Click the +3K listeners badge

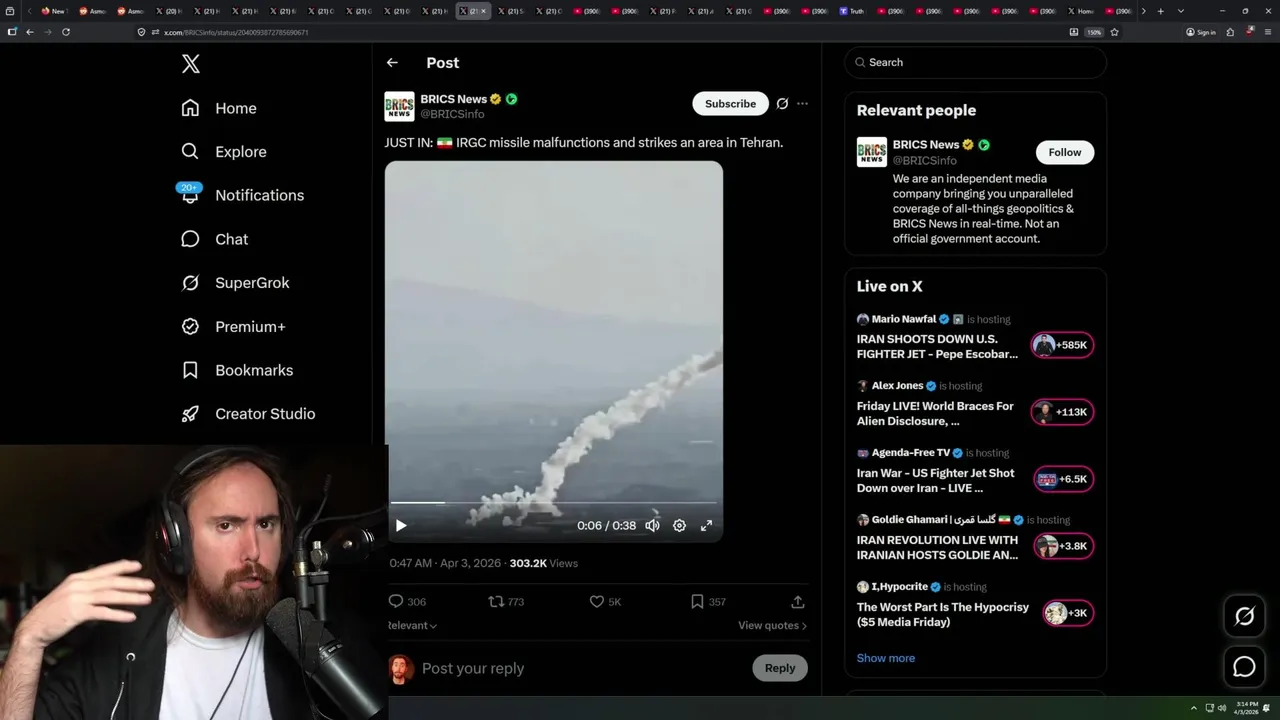[x=1068, y=613]
